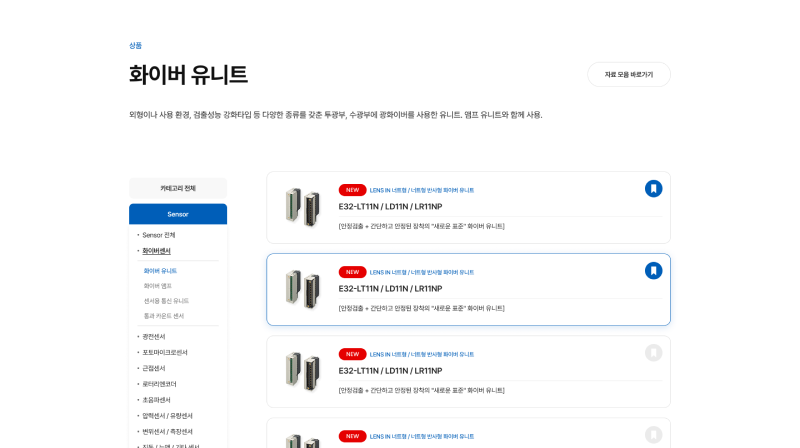The width and height of the screenshot is (800, 448).
Task: Expand 포토마이크로센서 category in sidebar
Action: [164, 352]
